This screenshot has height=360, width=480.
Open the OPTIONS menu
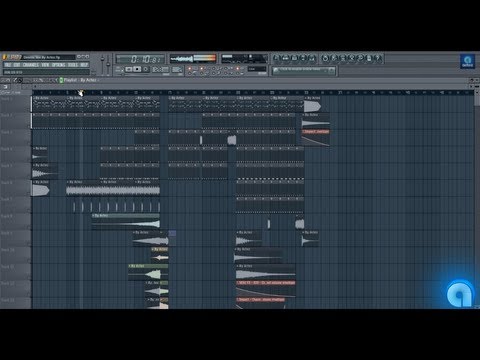(x=59, y=65)
